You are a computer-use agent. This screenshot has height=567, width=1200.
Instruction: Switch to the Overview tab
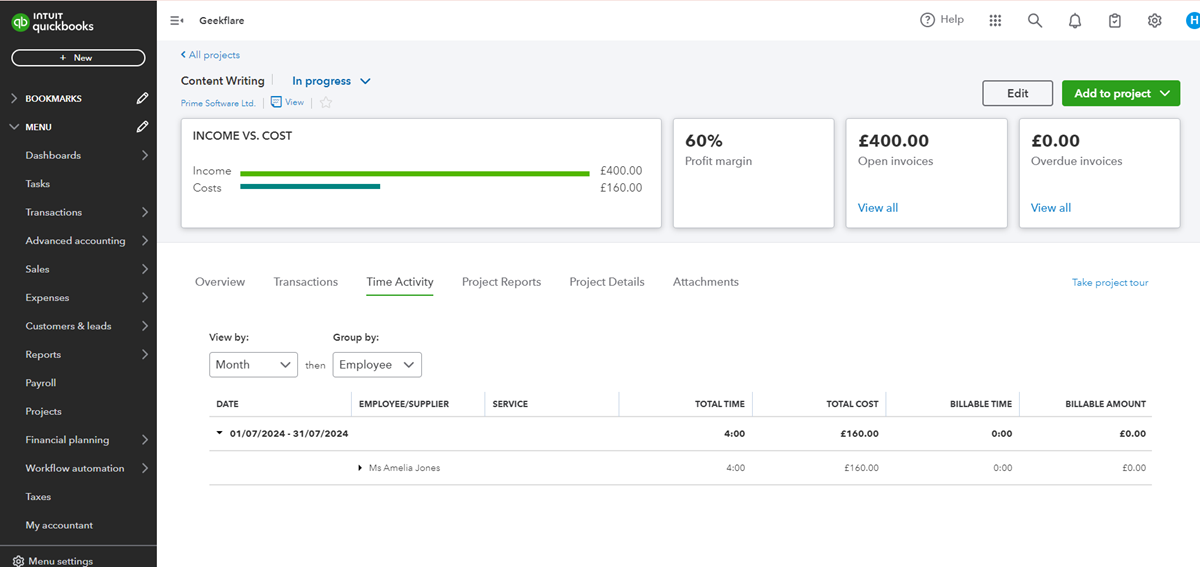click(x=220, y=282)
